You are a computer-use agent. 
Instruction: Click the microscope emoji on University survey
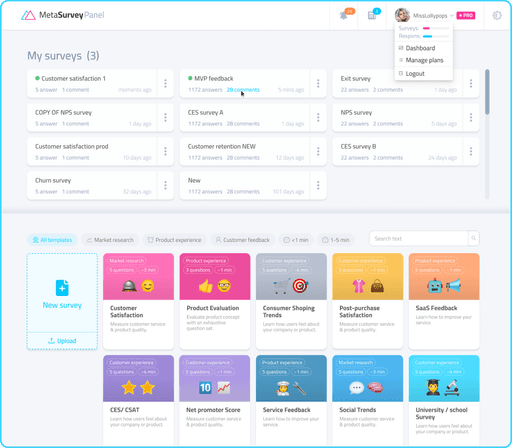pyautogui.click(x=452, y=388)
